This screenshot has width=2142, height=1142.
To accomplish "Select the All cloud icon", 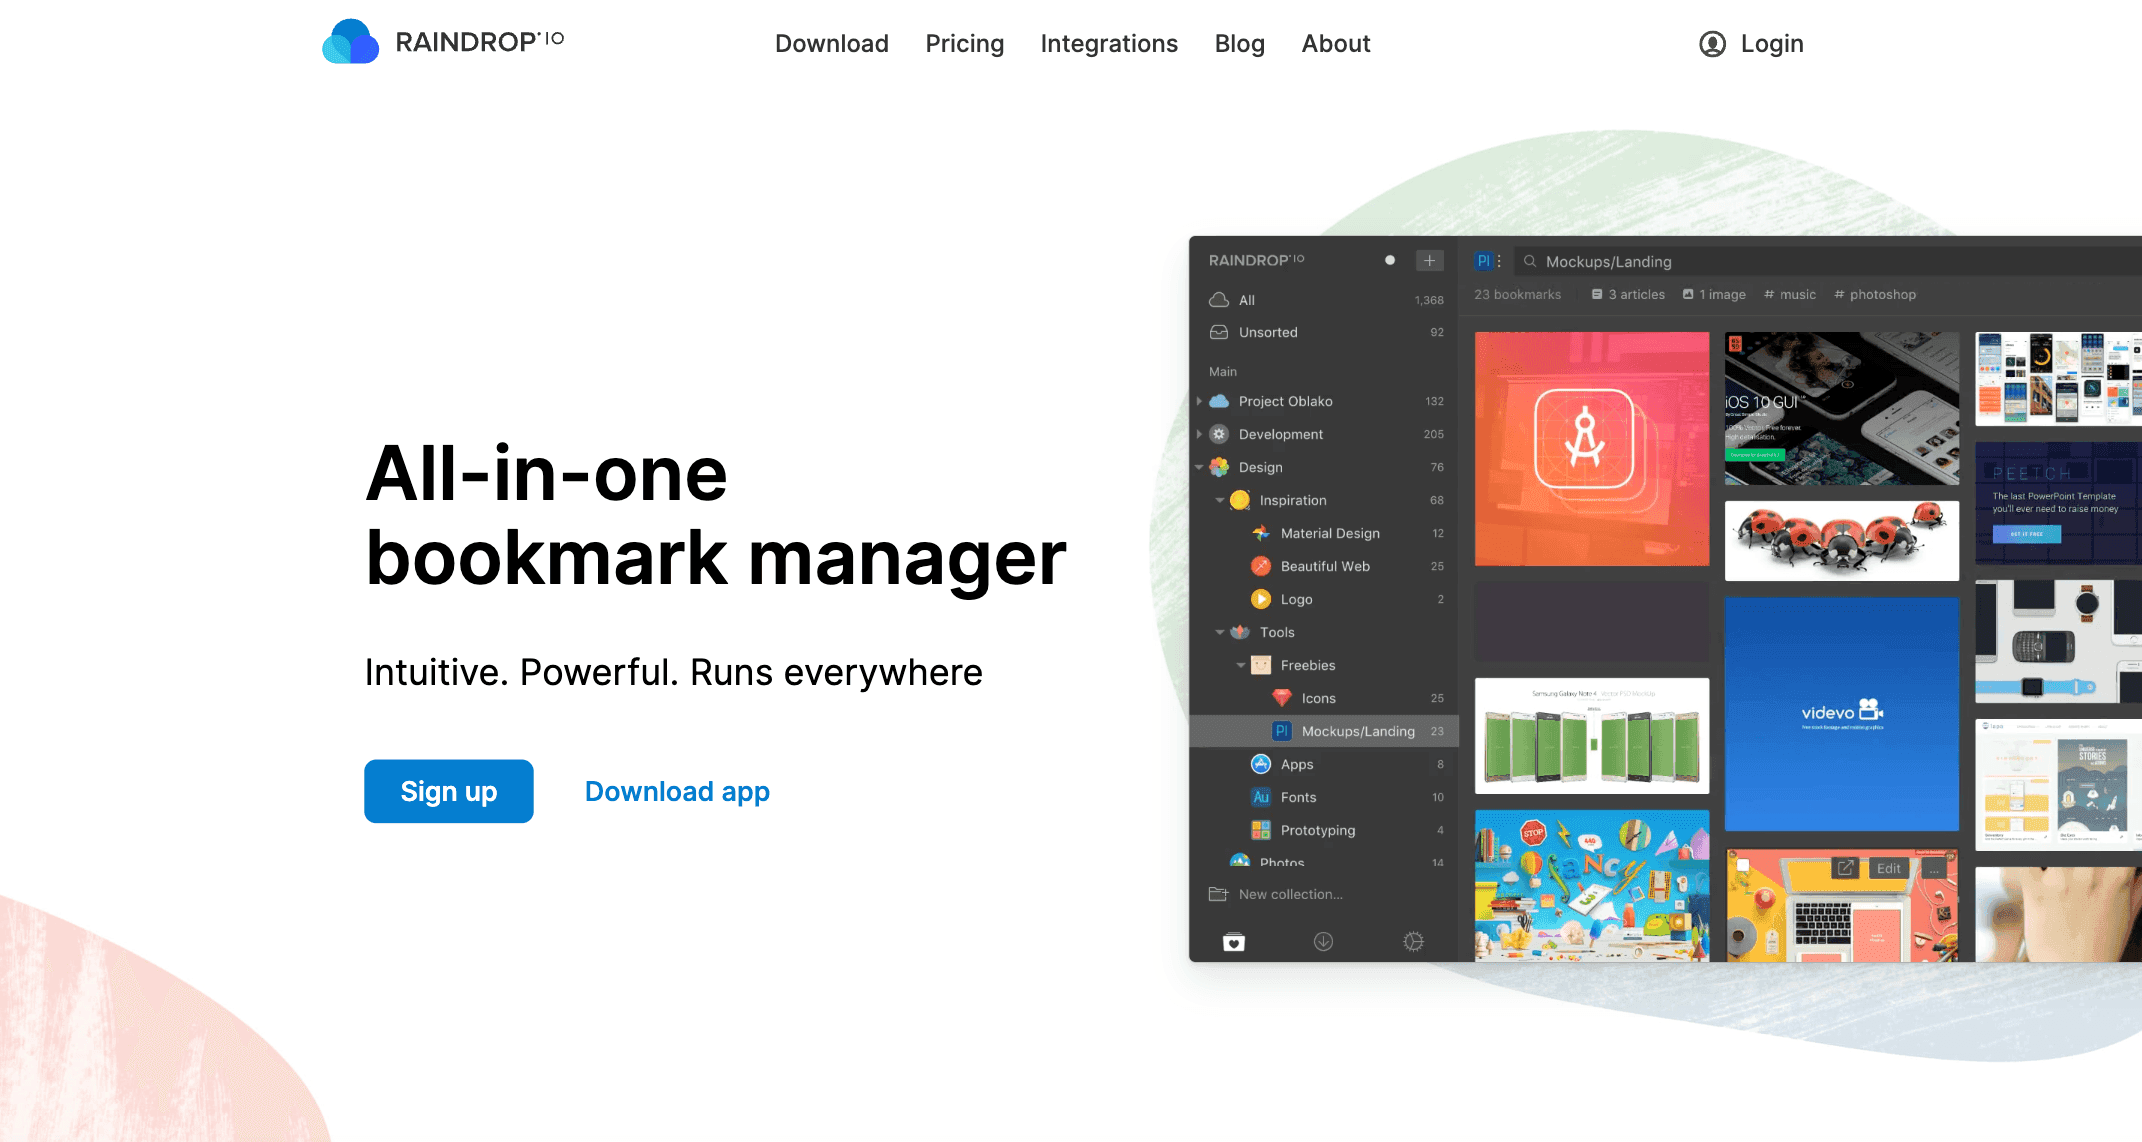I will coord(1219,300).
